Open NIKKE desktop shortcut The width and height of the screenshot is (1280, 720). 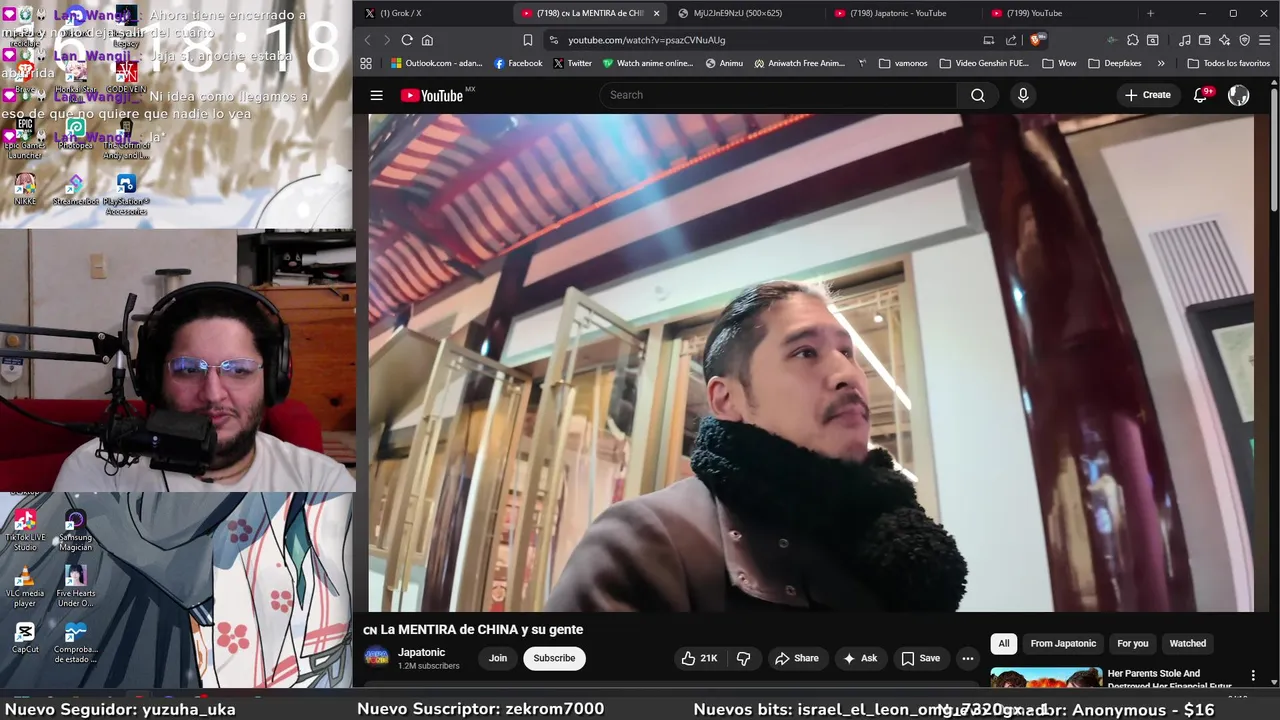25,190
